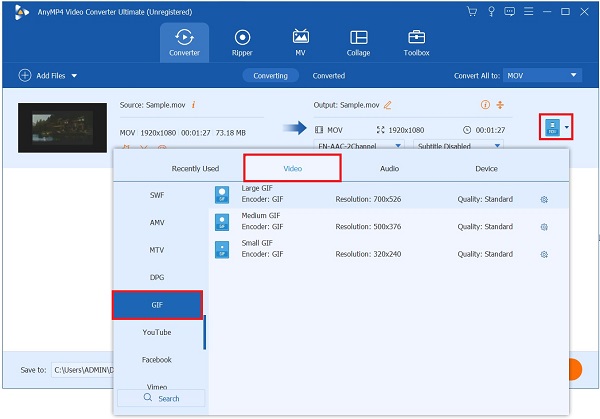Open the MV maker module
Viewport: 600px width, 419px height.
(x=300, y=42)
